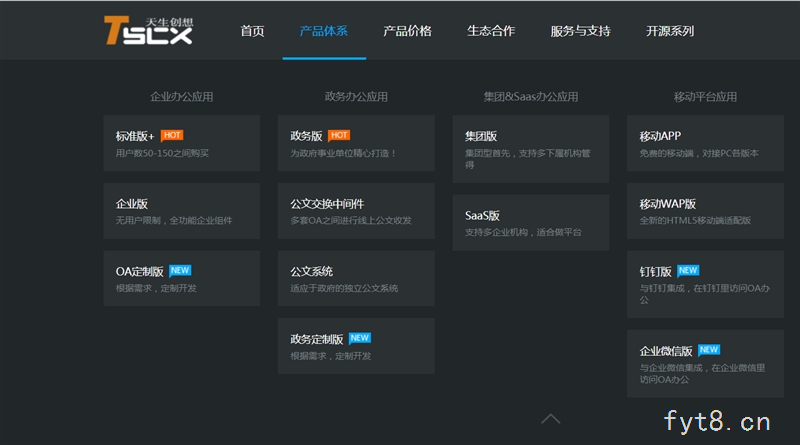Image resolution: width=800 pixels, height=445 pixels.
Task: Select the 产品体系 navigation tab
Action: tap(323, 31)
